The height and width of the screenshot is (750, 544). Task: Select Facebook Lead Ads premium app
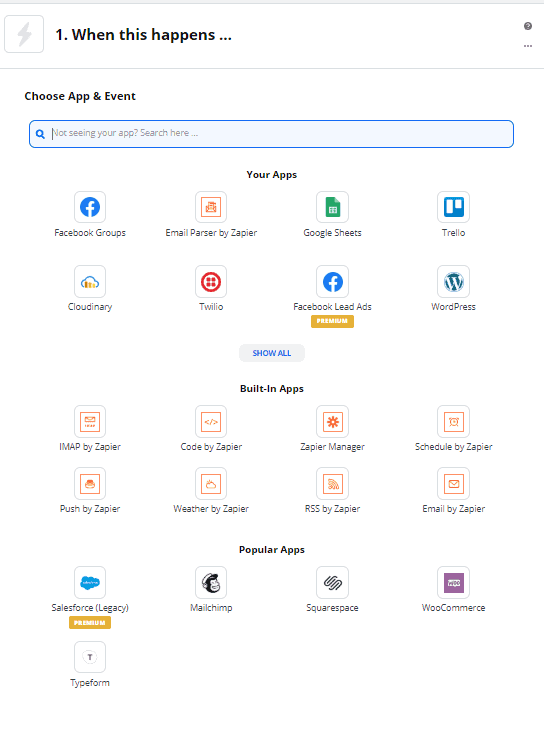pyautogui.click(x=333, y=282)
